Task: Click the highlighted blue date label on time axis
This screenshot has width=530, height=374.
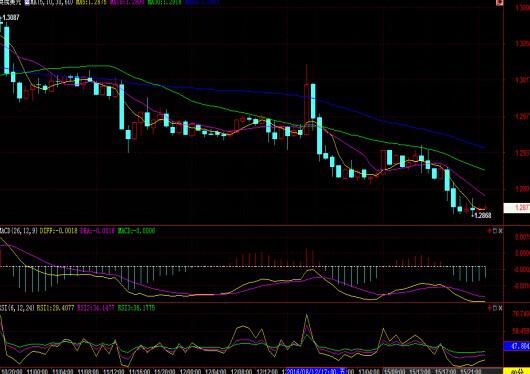Action: pos(316,371)
